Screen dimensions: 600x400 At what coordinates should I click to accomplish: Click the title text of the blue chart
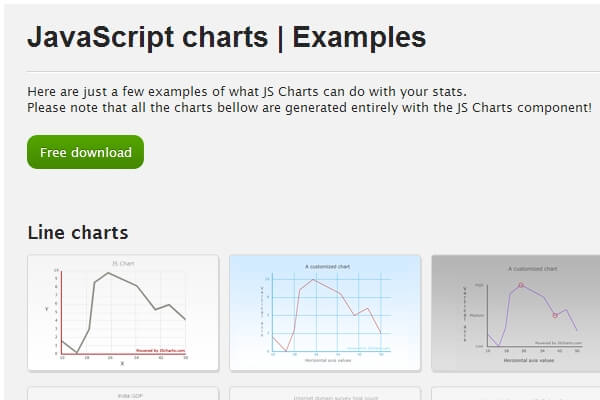pyautogui.click(x=327, y=266)
